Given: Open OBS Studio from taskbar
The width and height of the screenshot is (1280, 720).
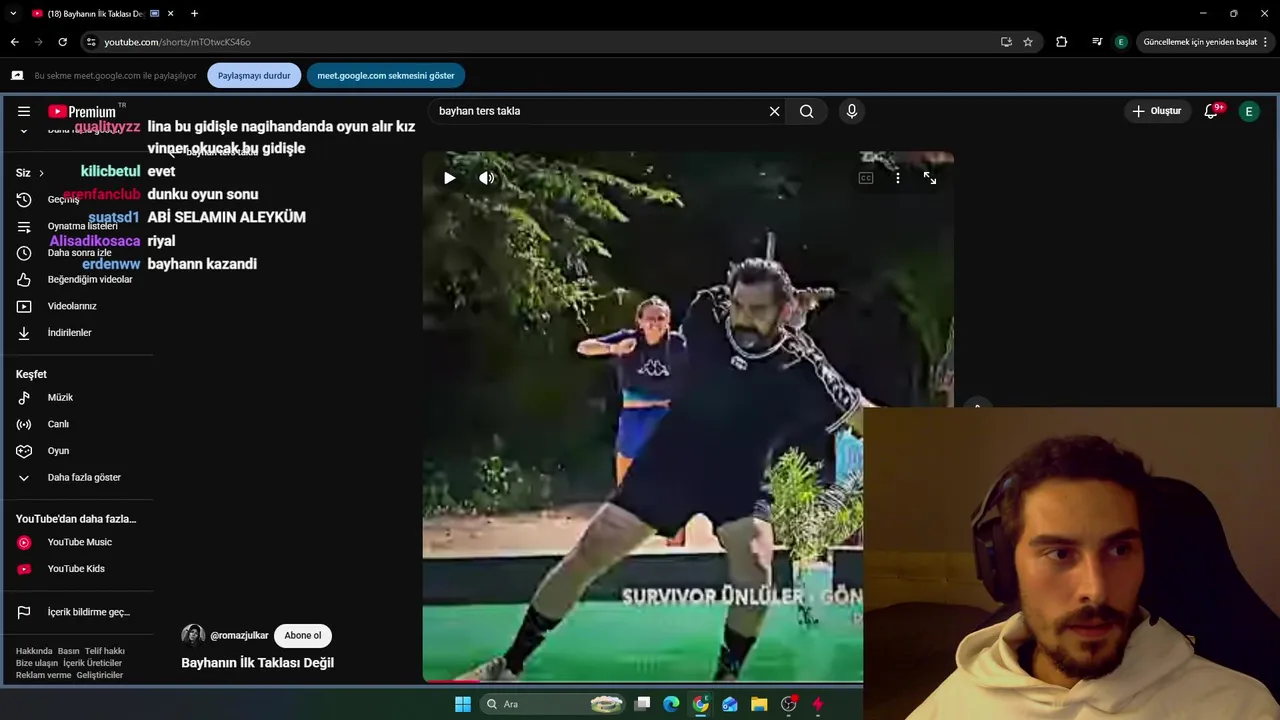Looking at the screenshot, I should 789,704.
